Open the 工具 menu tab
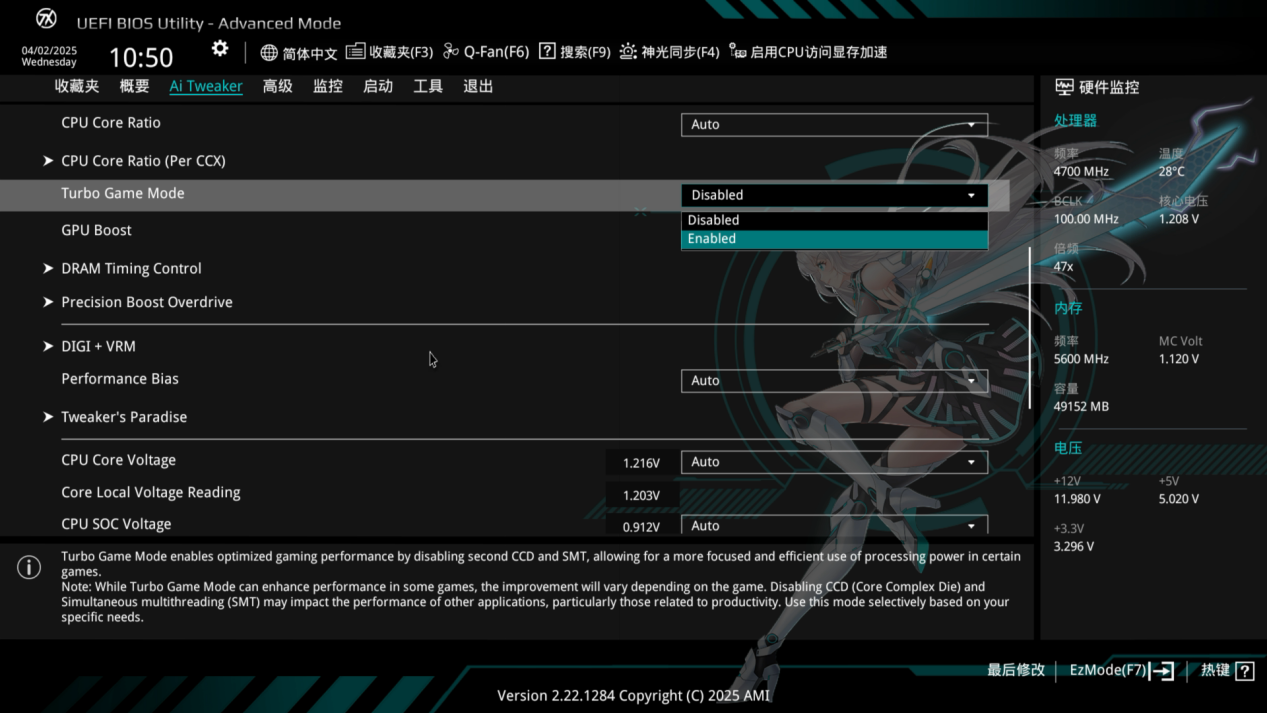The height and width of the screenshot is (713, 1267). tap(428, 86)
